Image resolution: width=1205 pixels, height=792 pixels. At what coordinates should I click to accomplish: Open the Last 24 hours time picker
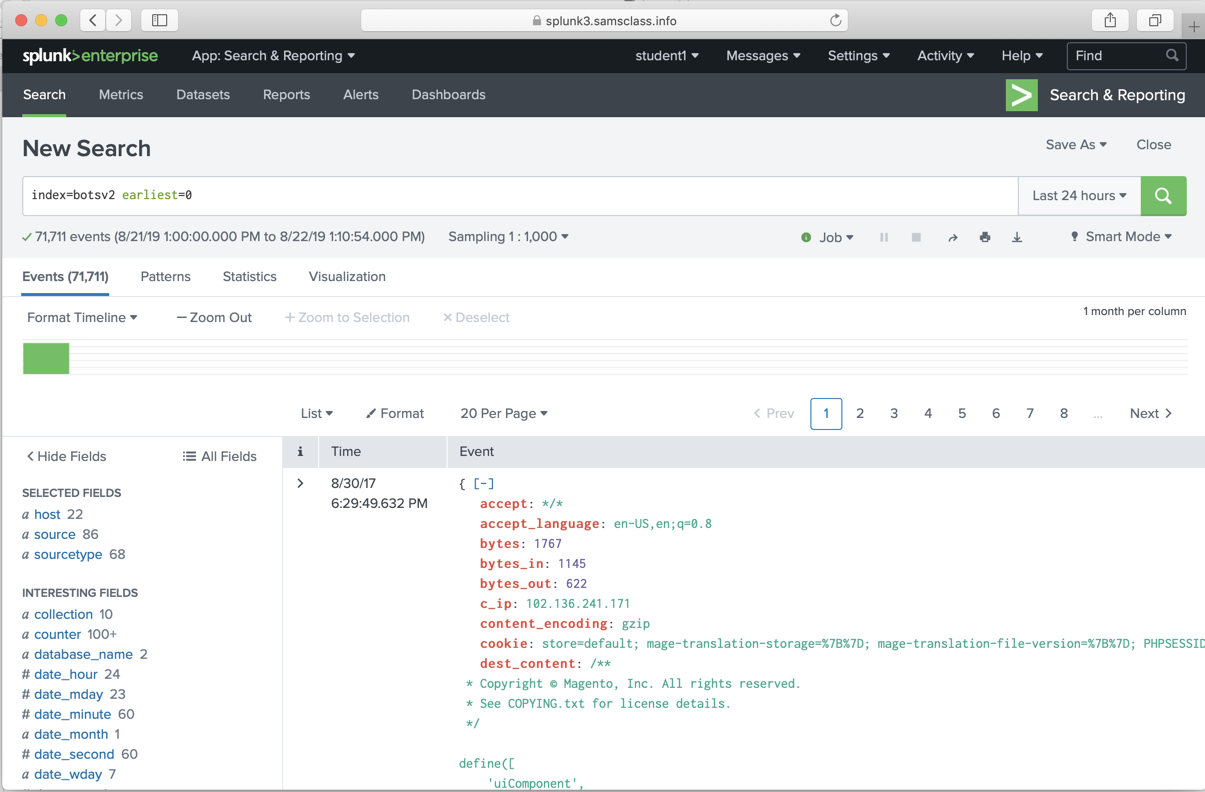[x=1079, y=196]
